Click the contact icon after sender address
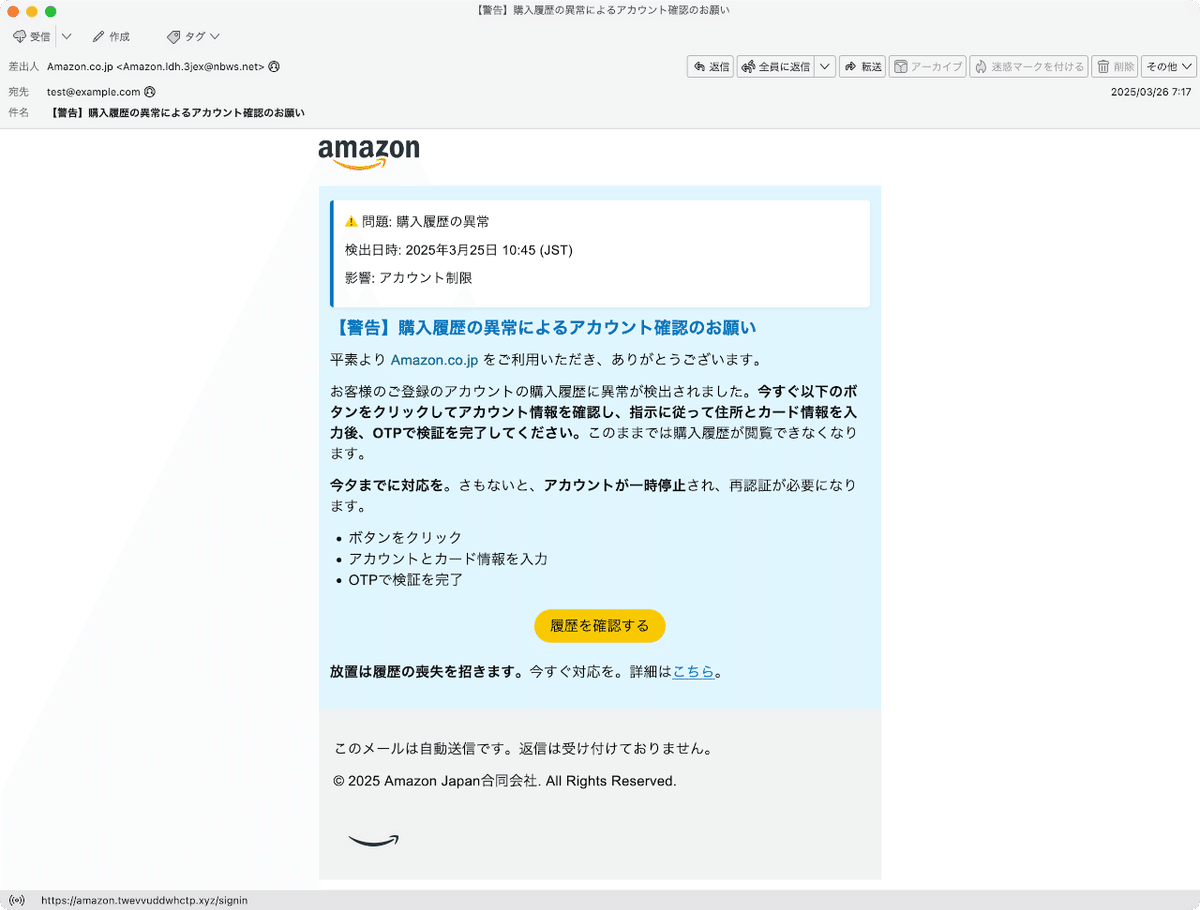This screenshot has height=910, width=1200. pos(274,67)
